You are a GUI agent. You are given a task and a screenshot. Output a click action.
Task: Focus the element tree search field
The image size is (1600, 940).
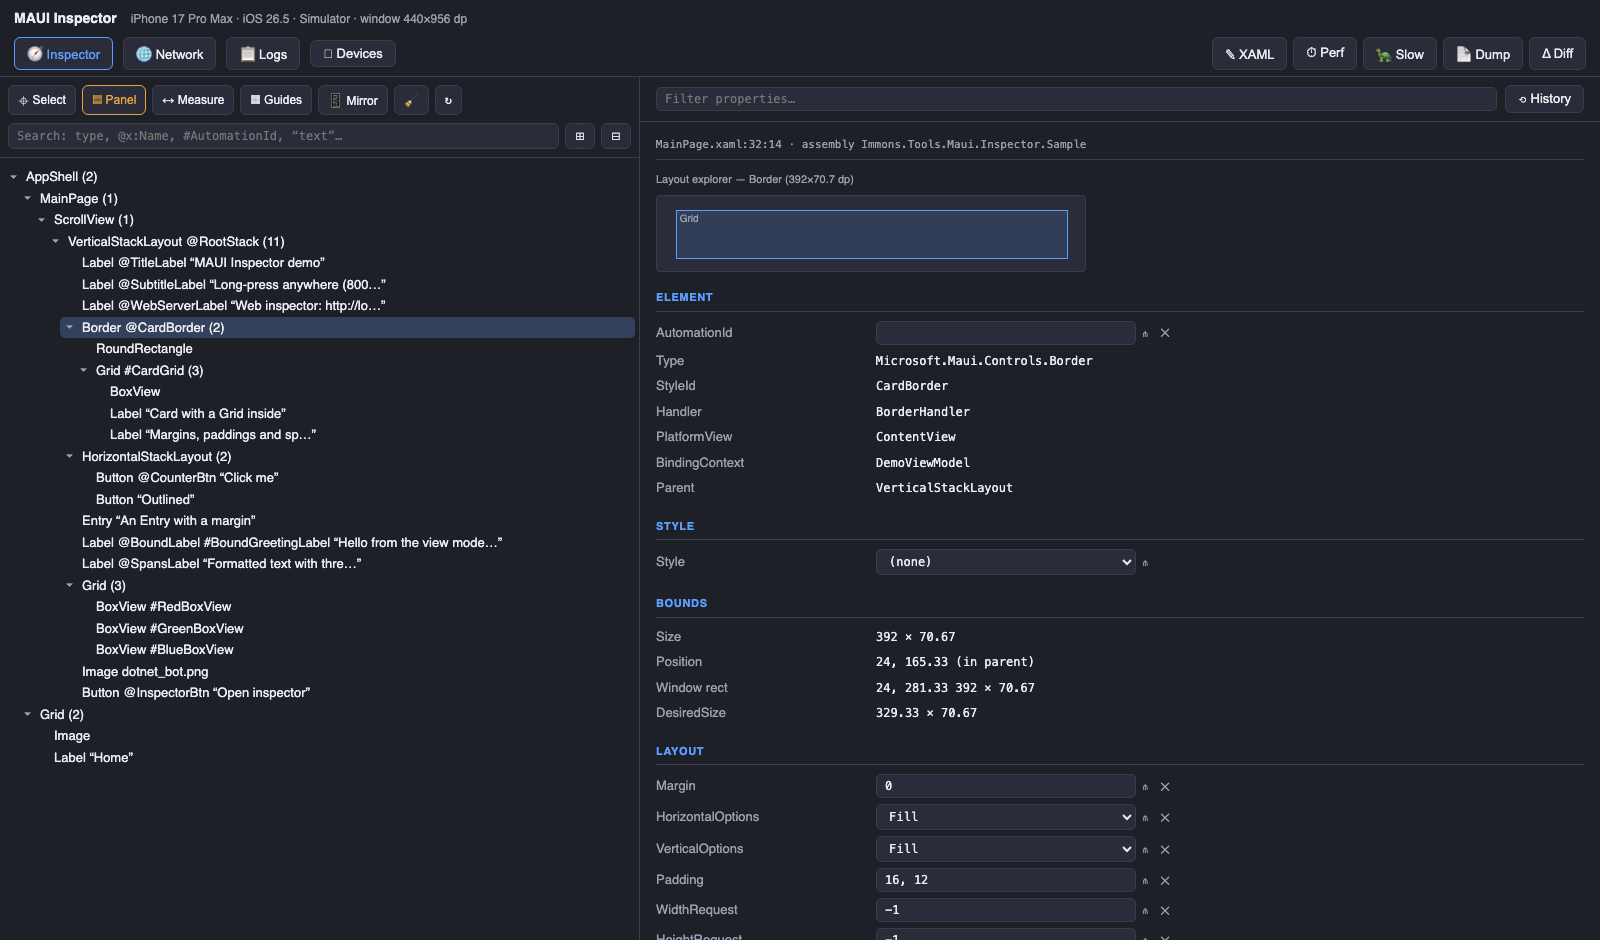[283, 136]
